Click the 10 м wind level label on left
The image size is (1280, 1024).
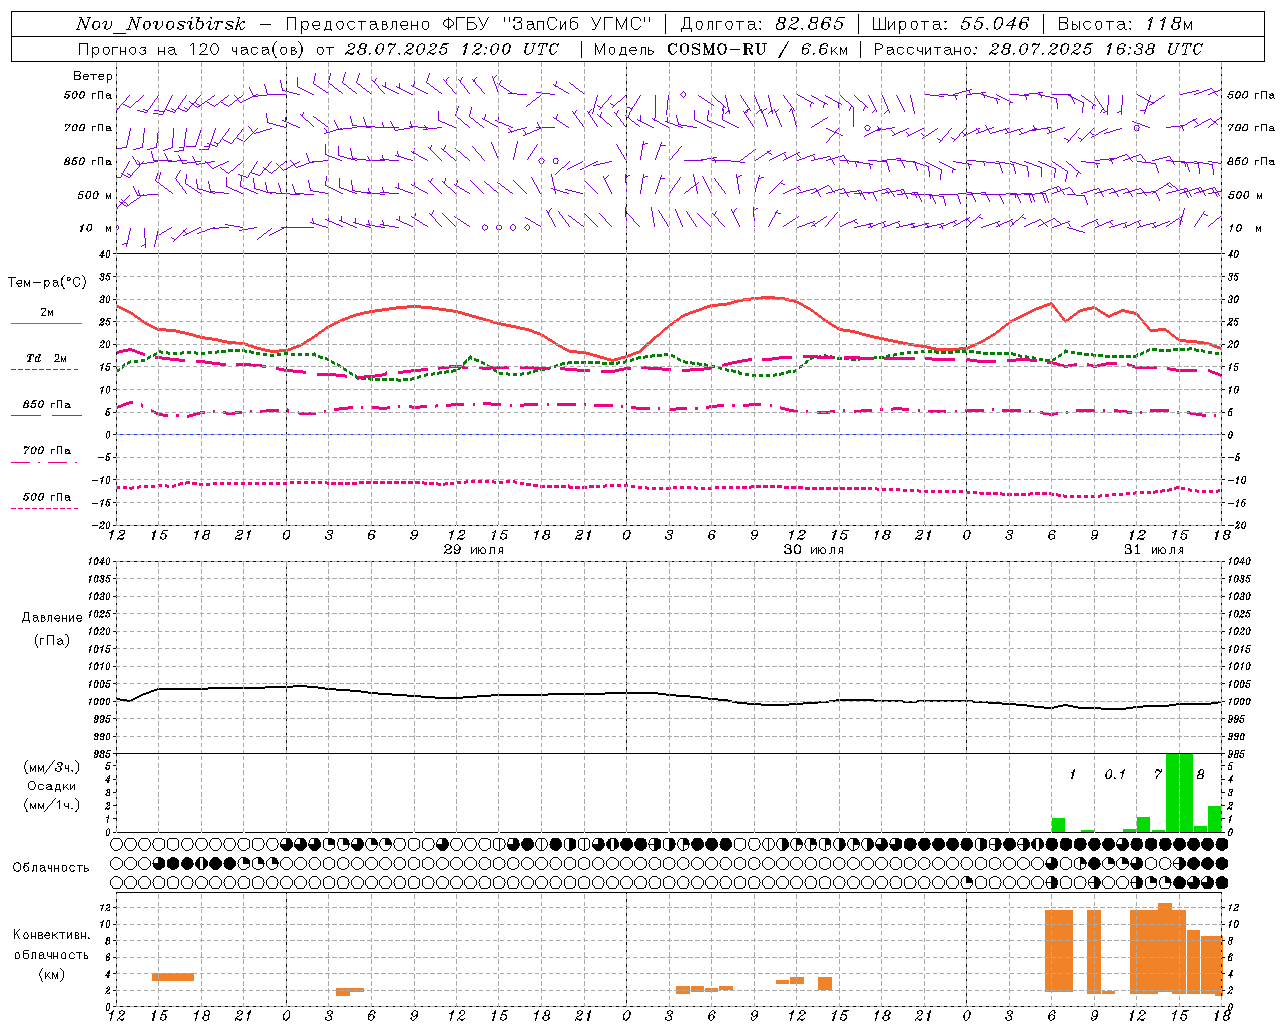click(96, 228)
